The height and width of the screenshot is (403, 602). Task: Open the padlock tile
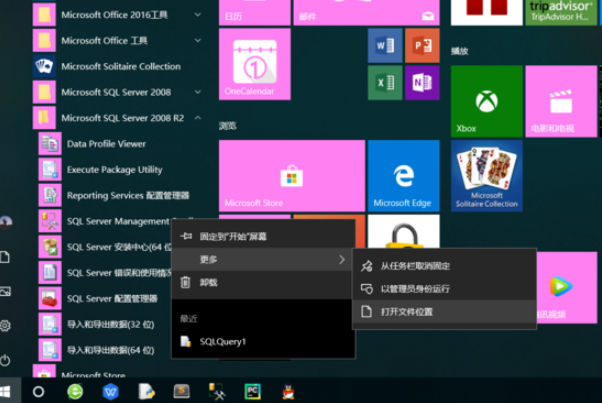404,231
